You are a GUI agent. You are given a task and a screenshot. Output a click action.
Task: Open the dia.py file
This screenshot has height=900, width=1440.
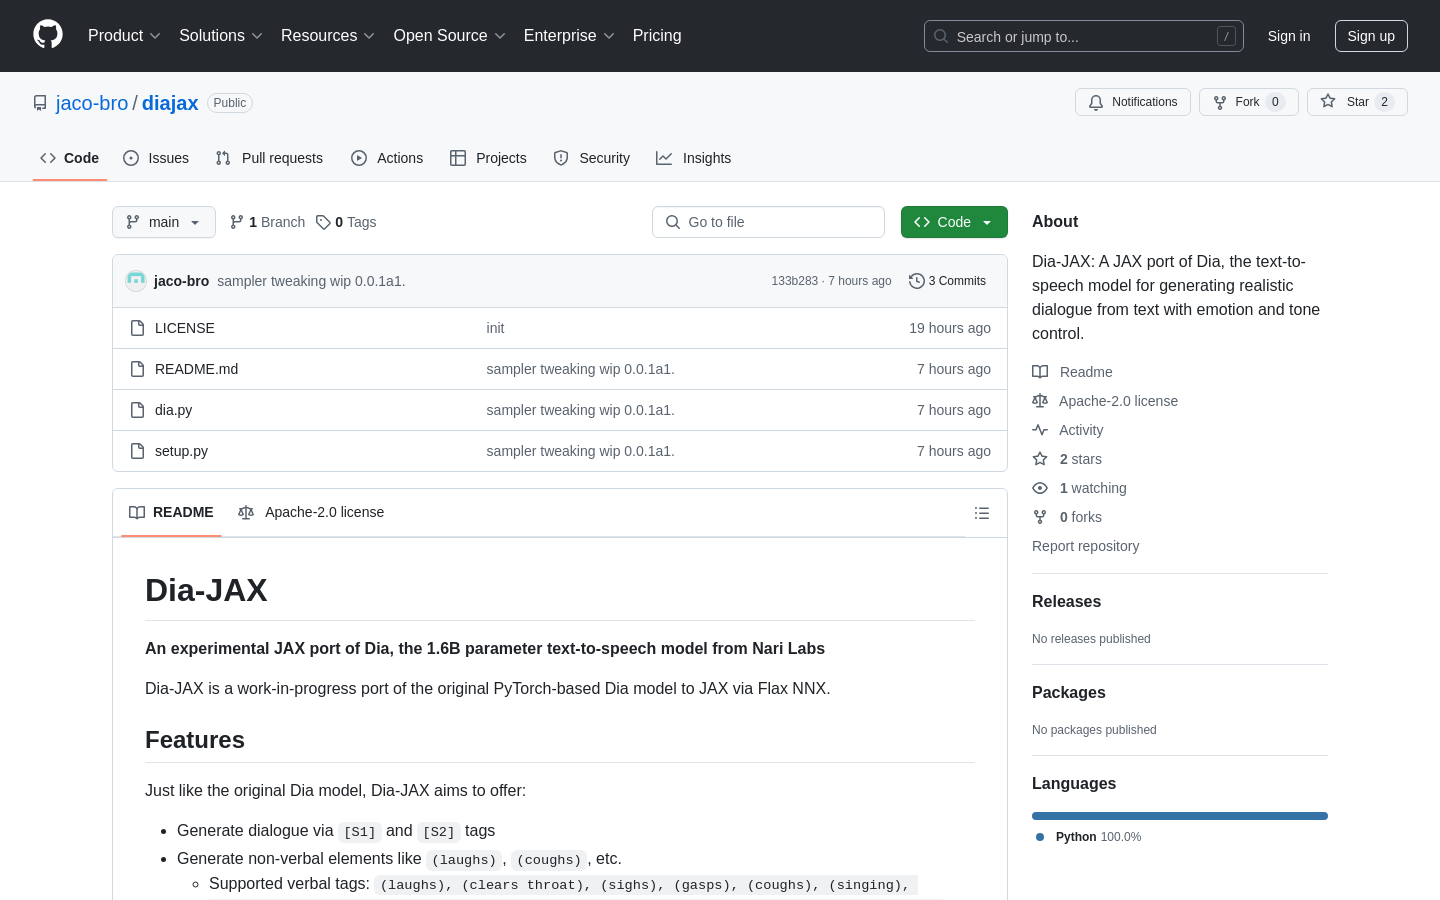[173, 410]
